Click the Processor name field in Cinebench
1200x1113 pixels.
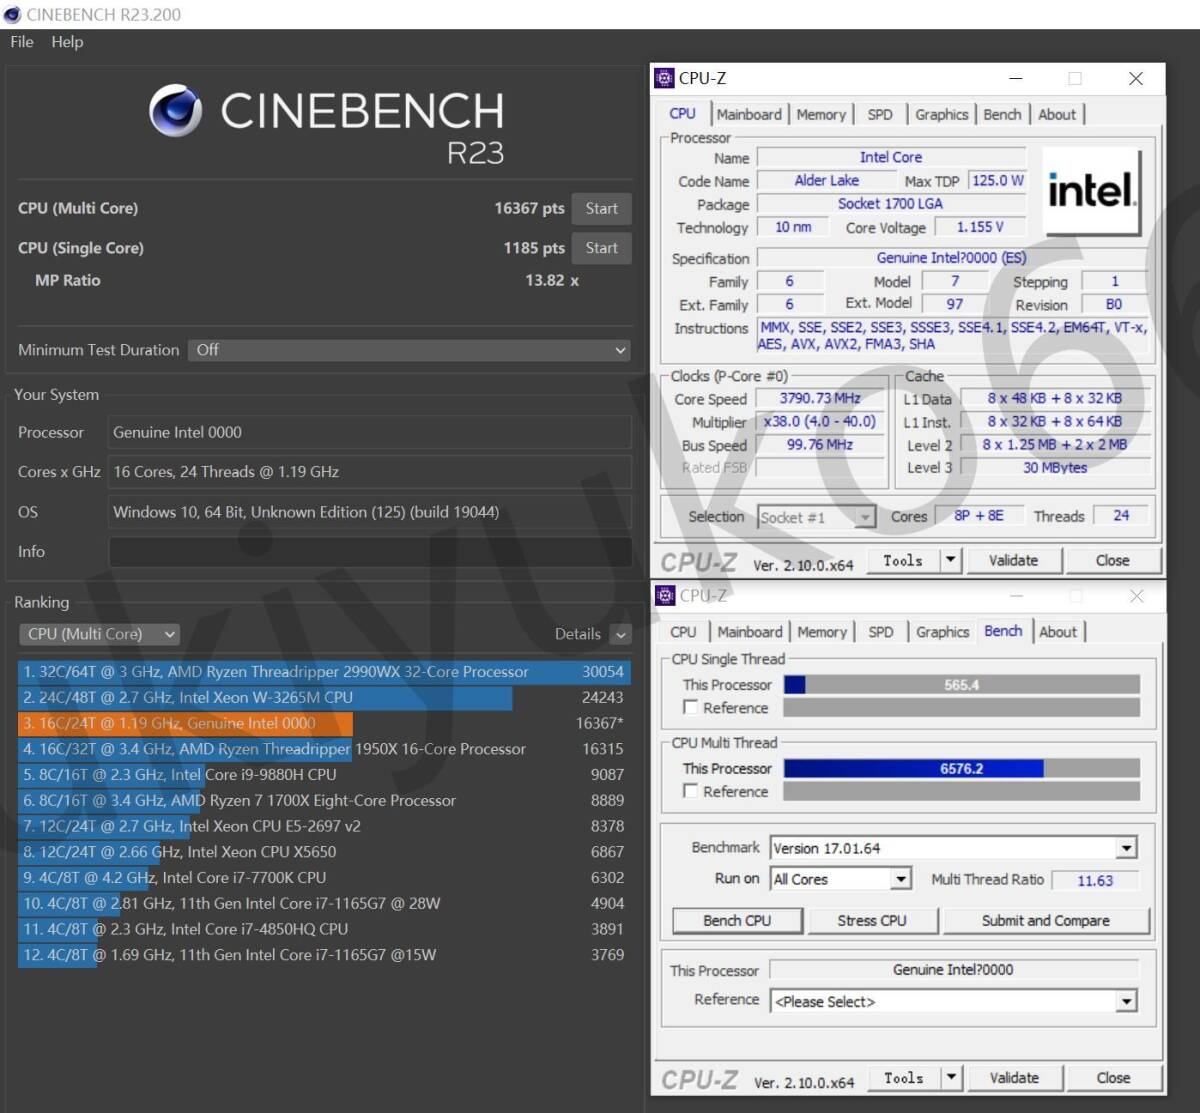370,433
